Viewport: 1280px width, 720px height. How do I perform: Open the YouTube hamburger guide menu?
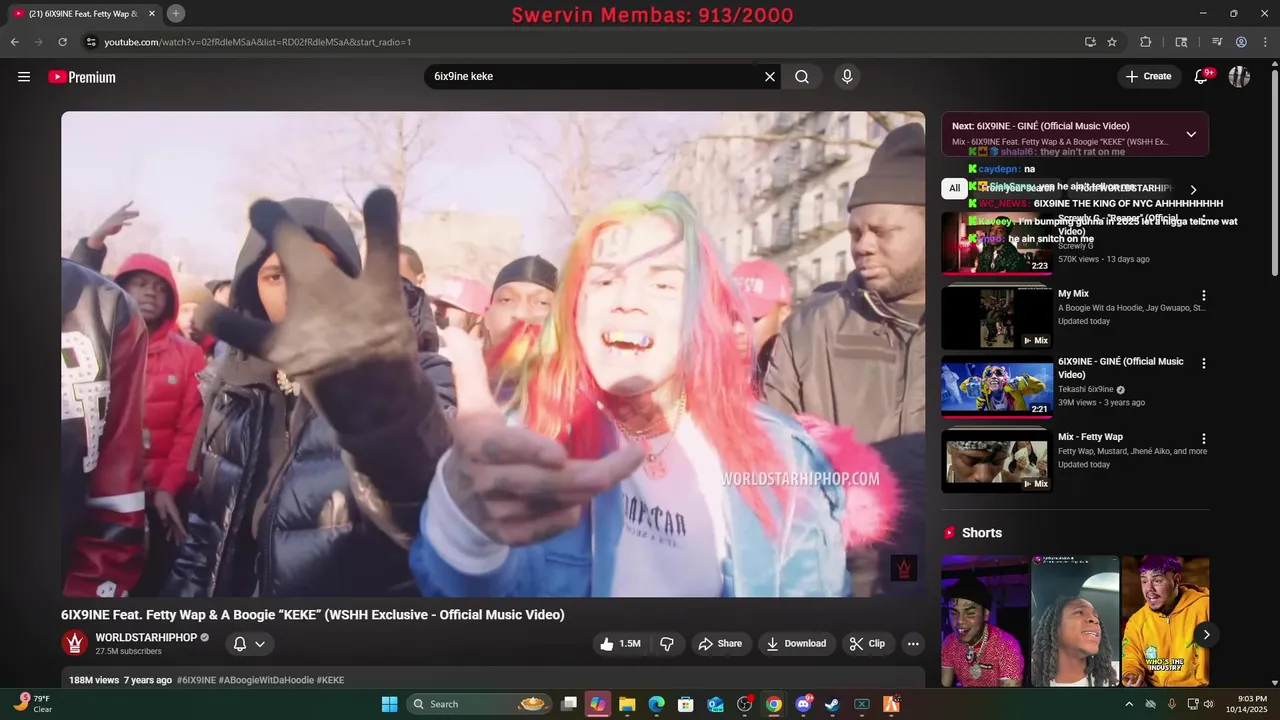click(24, 77)
